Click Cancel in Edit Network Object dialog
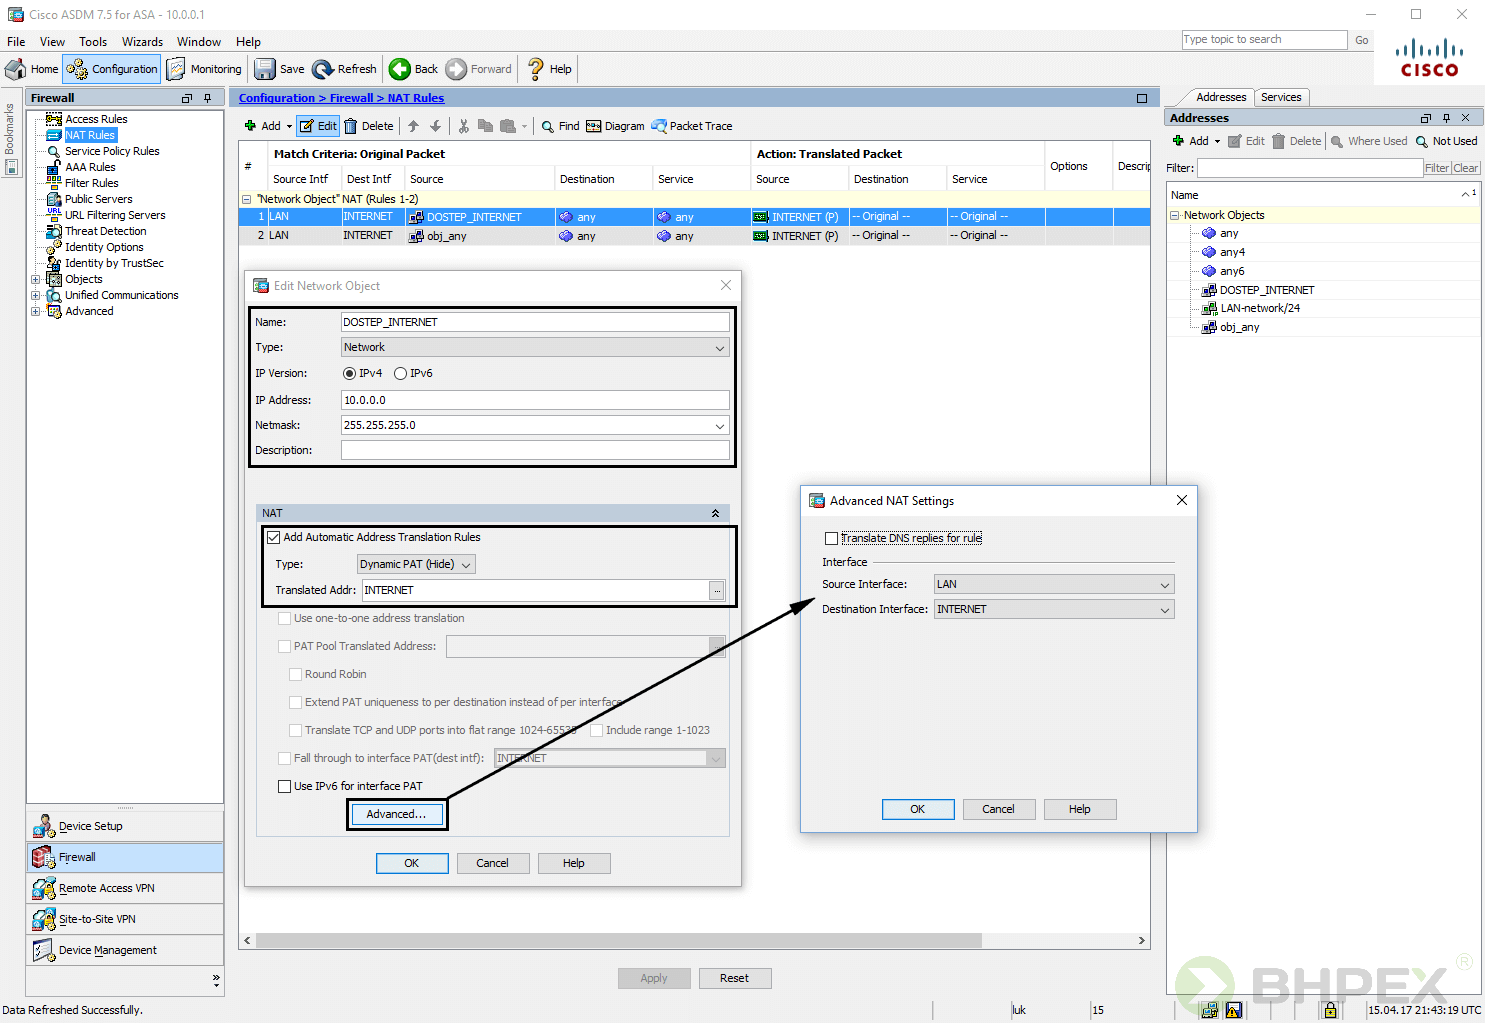1485x1023 pixels. [x=493, y=863]
